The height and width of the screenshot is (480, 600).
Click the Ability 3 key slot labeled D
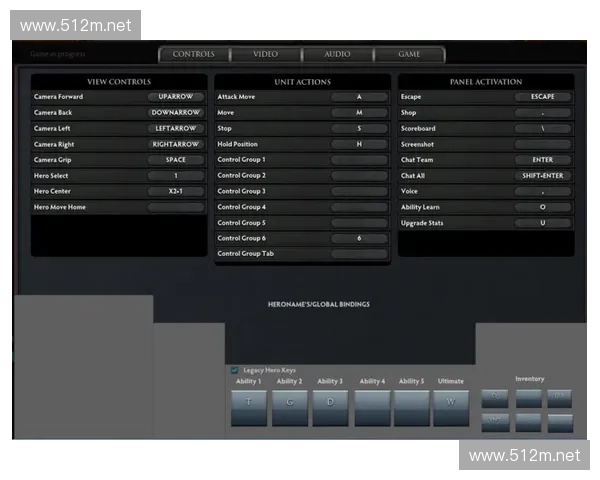click(330, 408)
